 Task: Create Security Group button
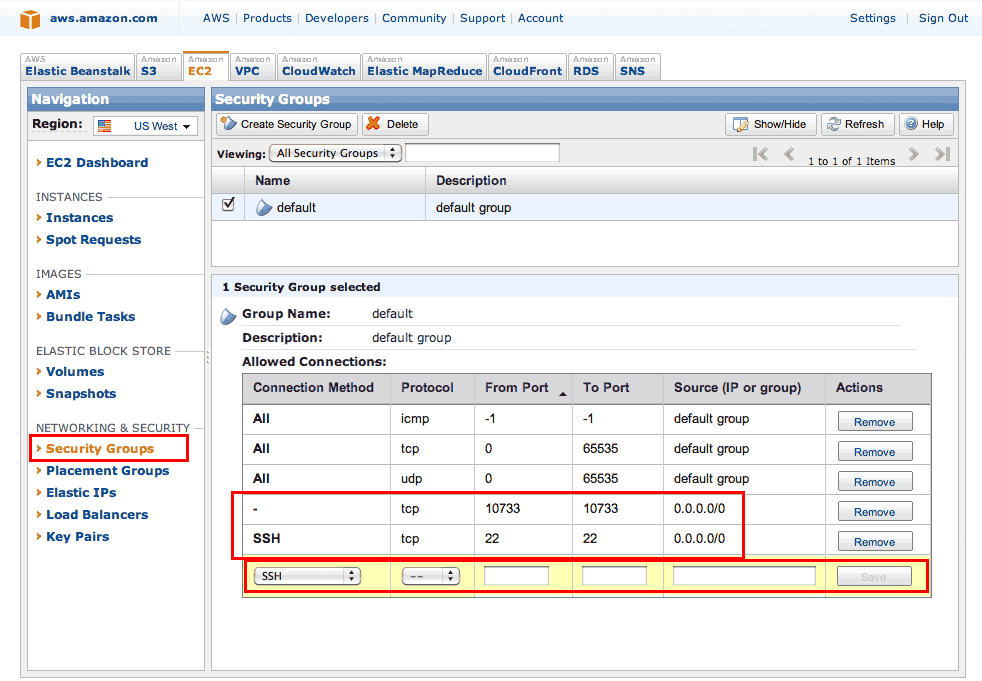287,124
